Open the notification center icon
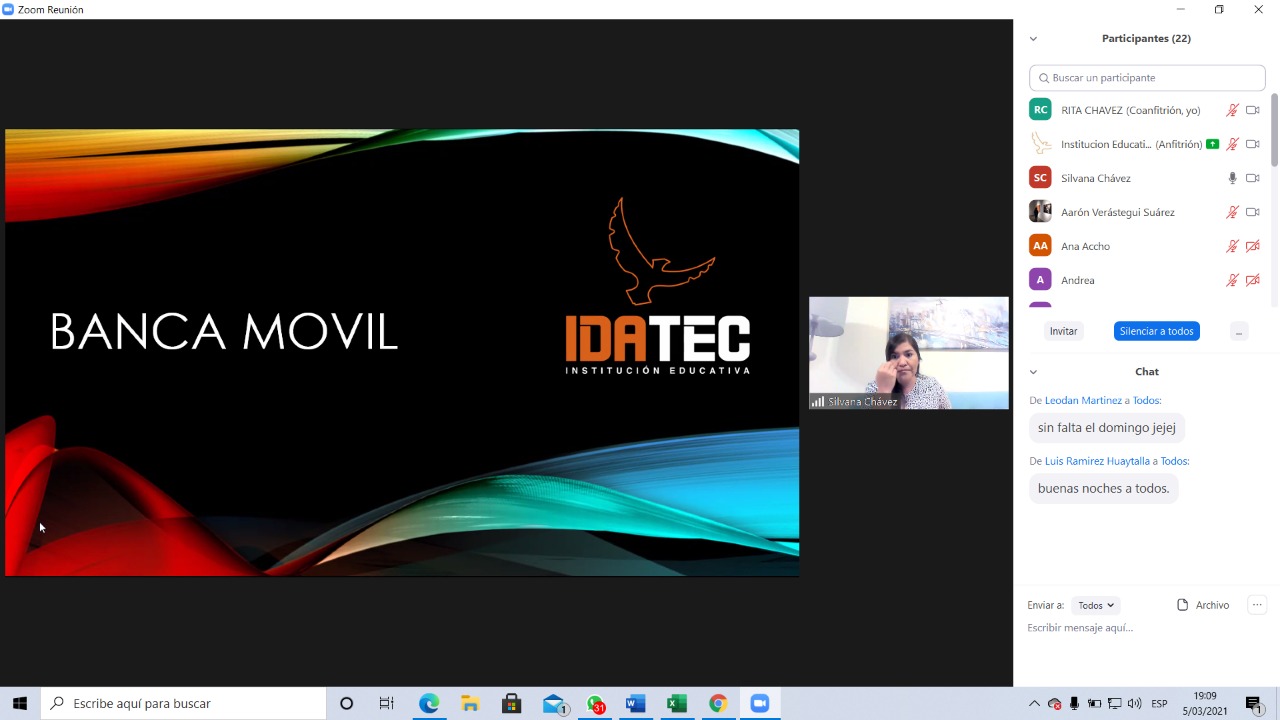Screen dimensions: 1280x720 tap(1254, 704)
